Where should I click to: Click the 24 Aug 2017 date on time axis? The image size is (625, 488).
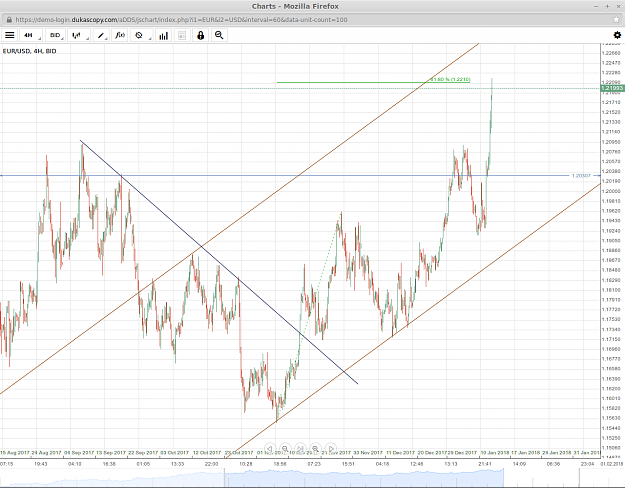46,453
